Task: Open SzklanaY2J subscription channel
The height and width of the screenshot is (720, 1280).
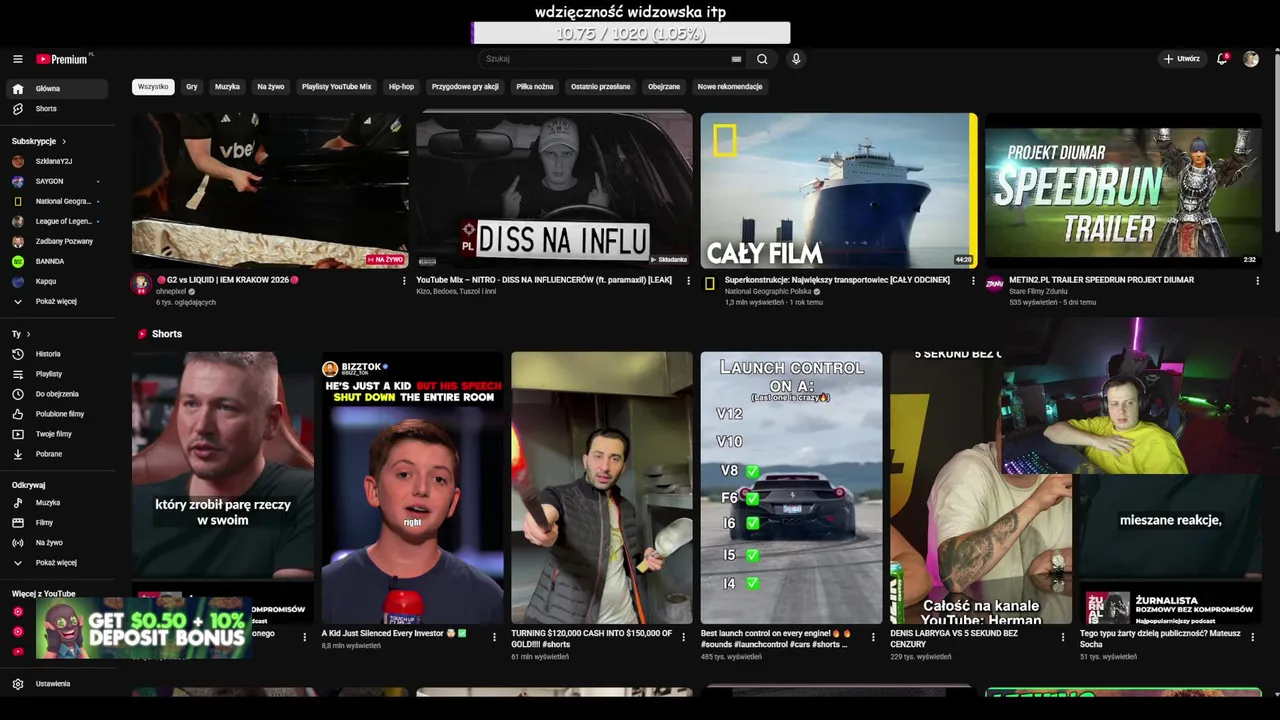Action: point(58,161)
